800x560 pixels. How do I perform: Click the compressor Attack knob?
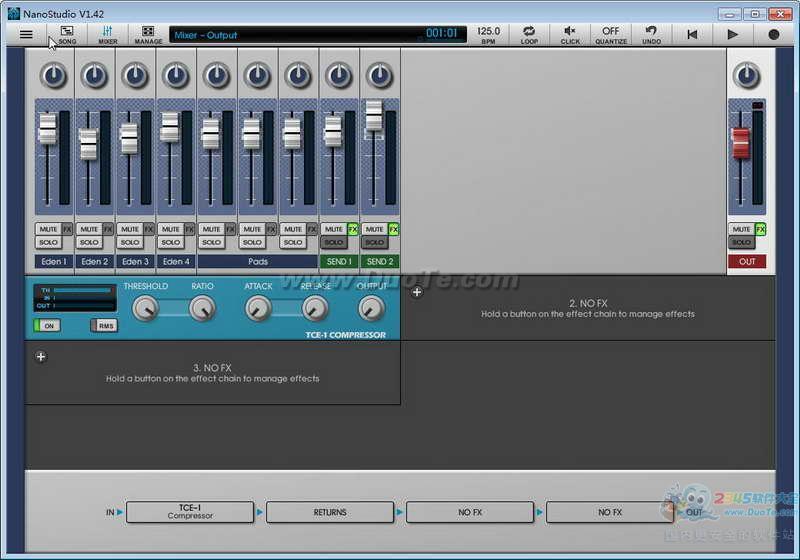[258, 309]
